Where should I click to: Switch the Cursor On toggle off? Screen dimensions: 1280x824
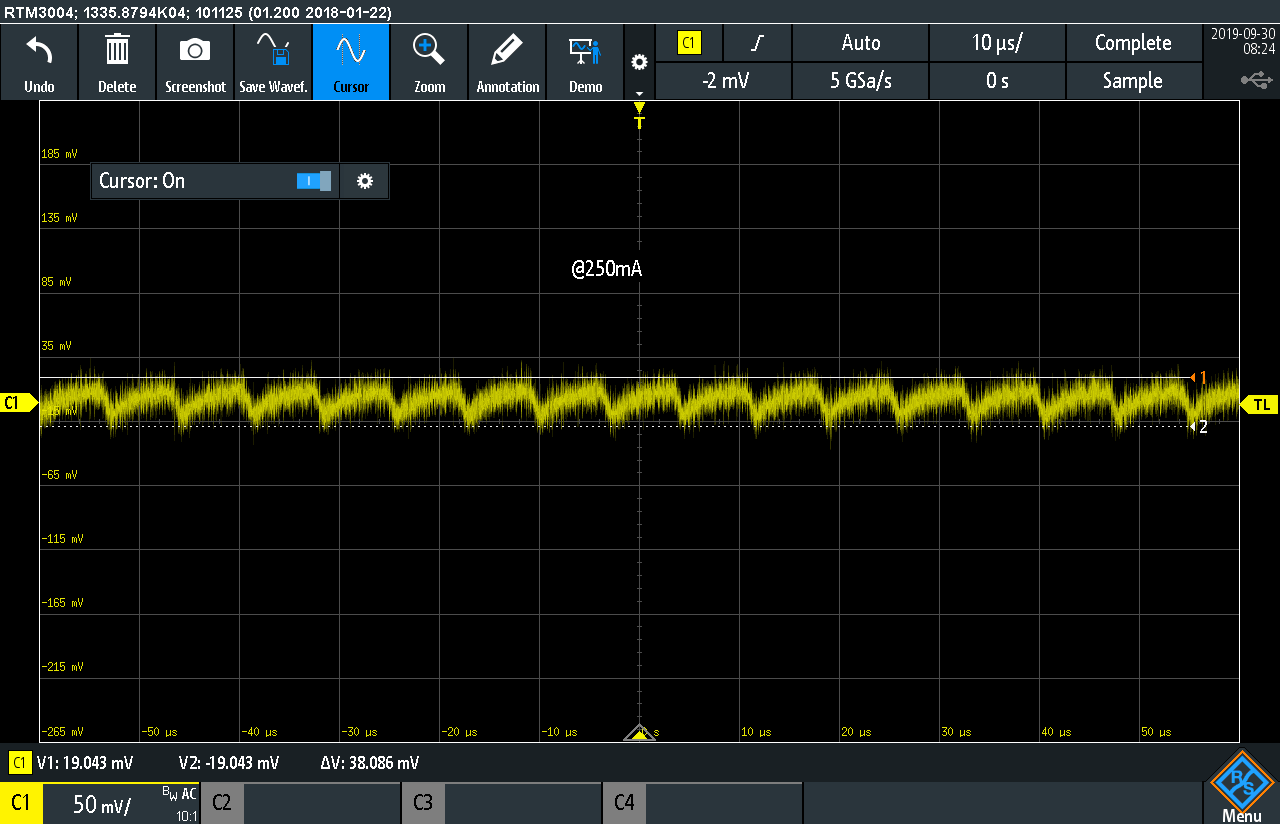[x=314, y=181]
